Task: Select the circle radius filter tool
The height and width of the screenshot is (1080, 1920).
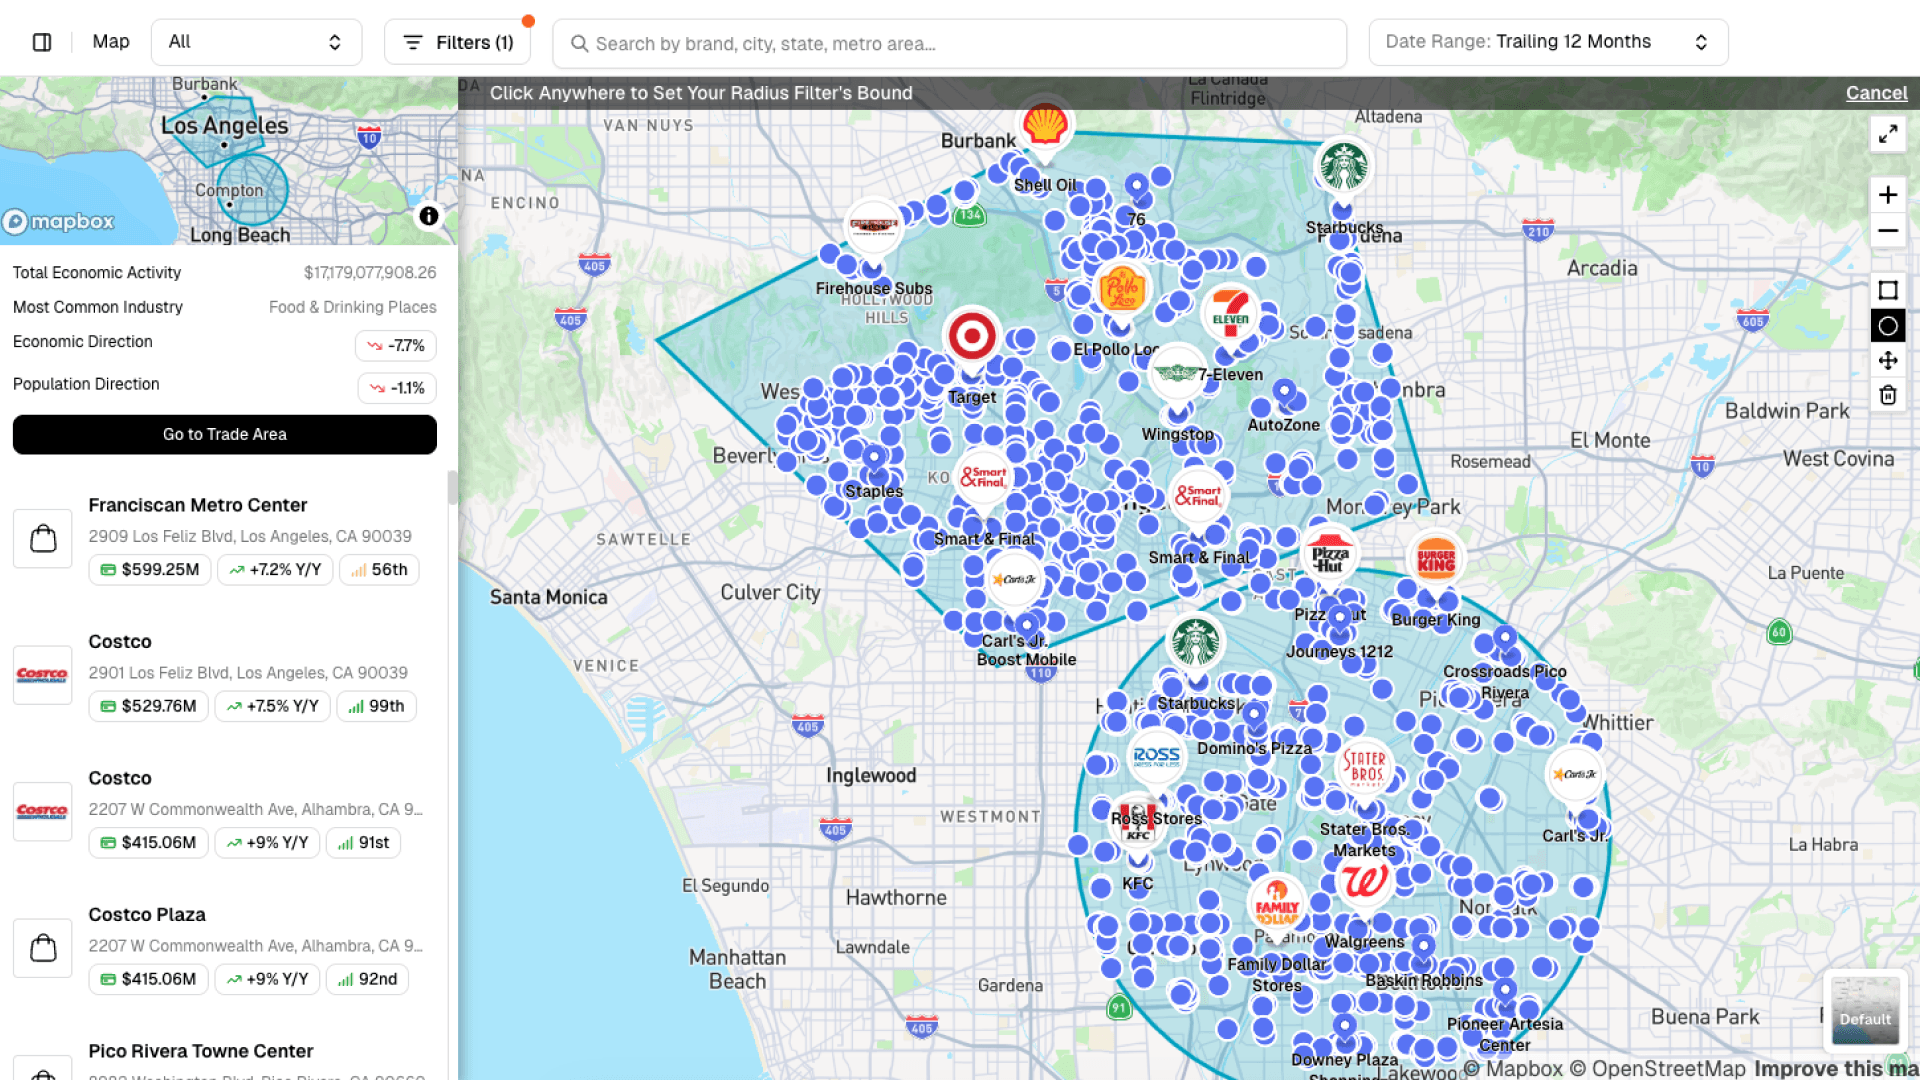Action: tap(1888, 325)
